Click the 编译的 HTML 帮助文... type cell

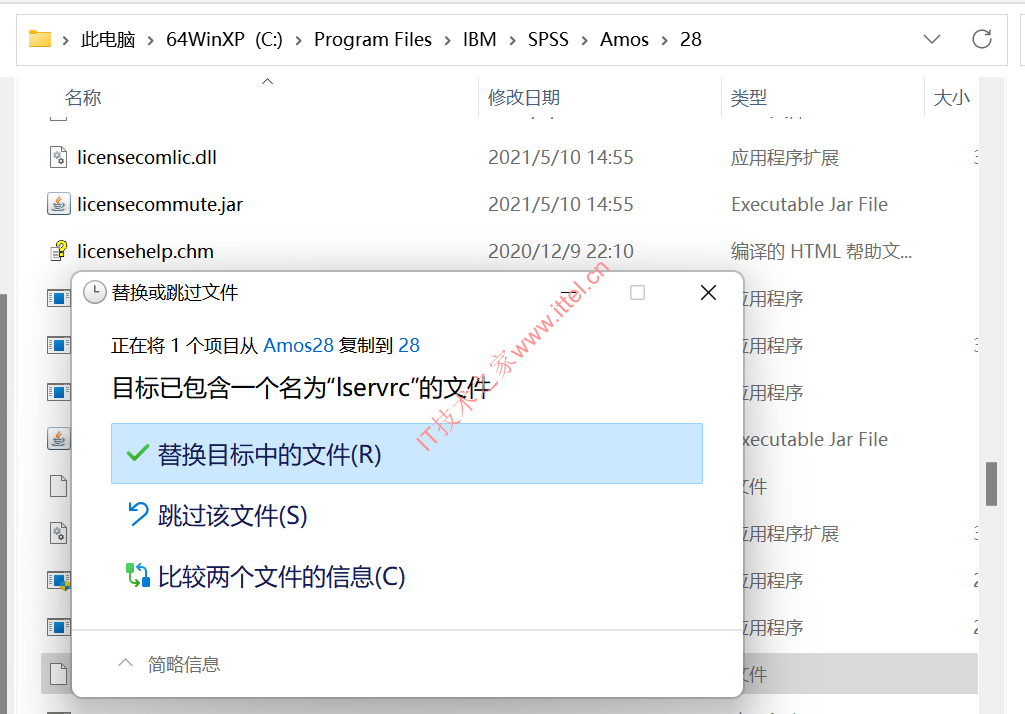coord(821,252)
